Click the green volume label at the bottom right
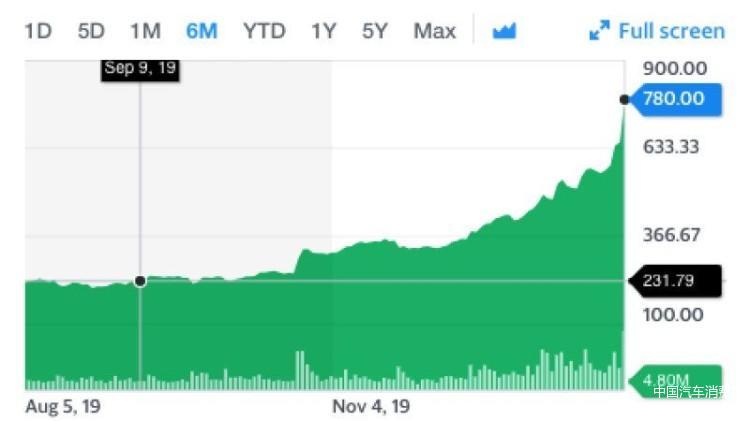The height and width of the screenshot is (421, 750). [676, 381]
